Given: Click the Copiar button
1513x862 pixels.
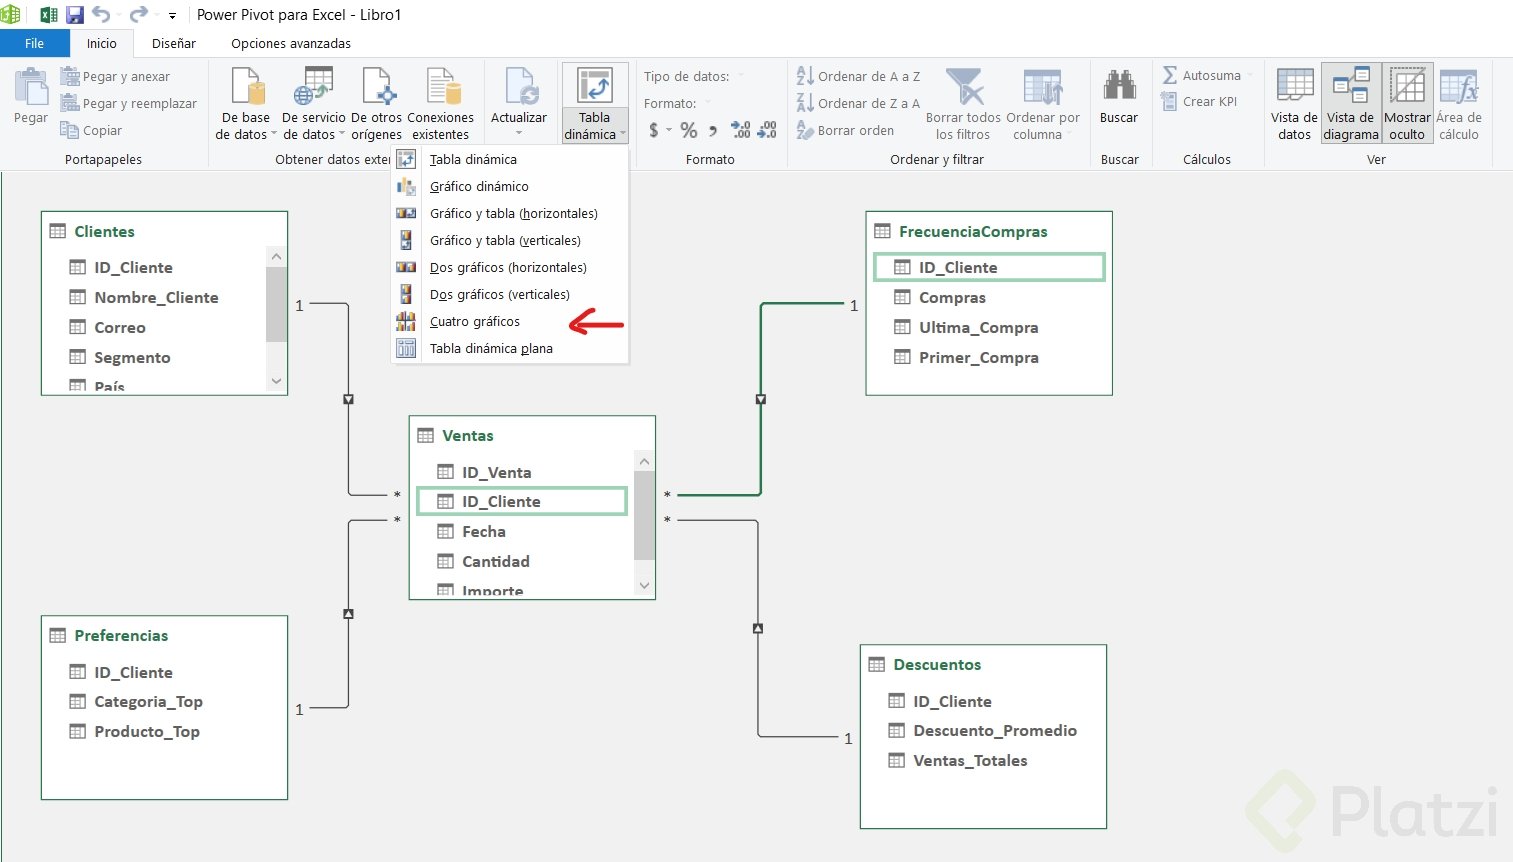Looking at the screenshot, I should click(91, 130).
